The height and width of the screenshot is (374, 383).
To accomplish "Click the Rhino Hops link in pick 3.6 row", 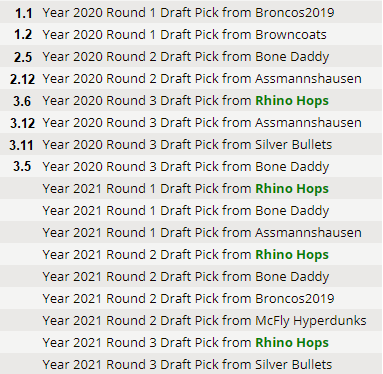I will (x=292, y=101).
